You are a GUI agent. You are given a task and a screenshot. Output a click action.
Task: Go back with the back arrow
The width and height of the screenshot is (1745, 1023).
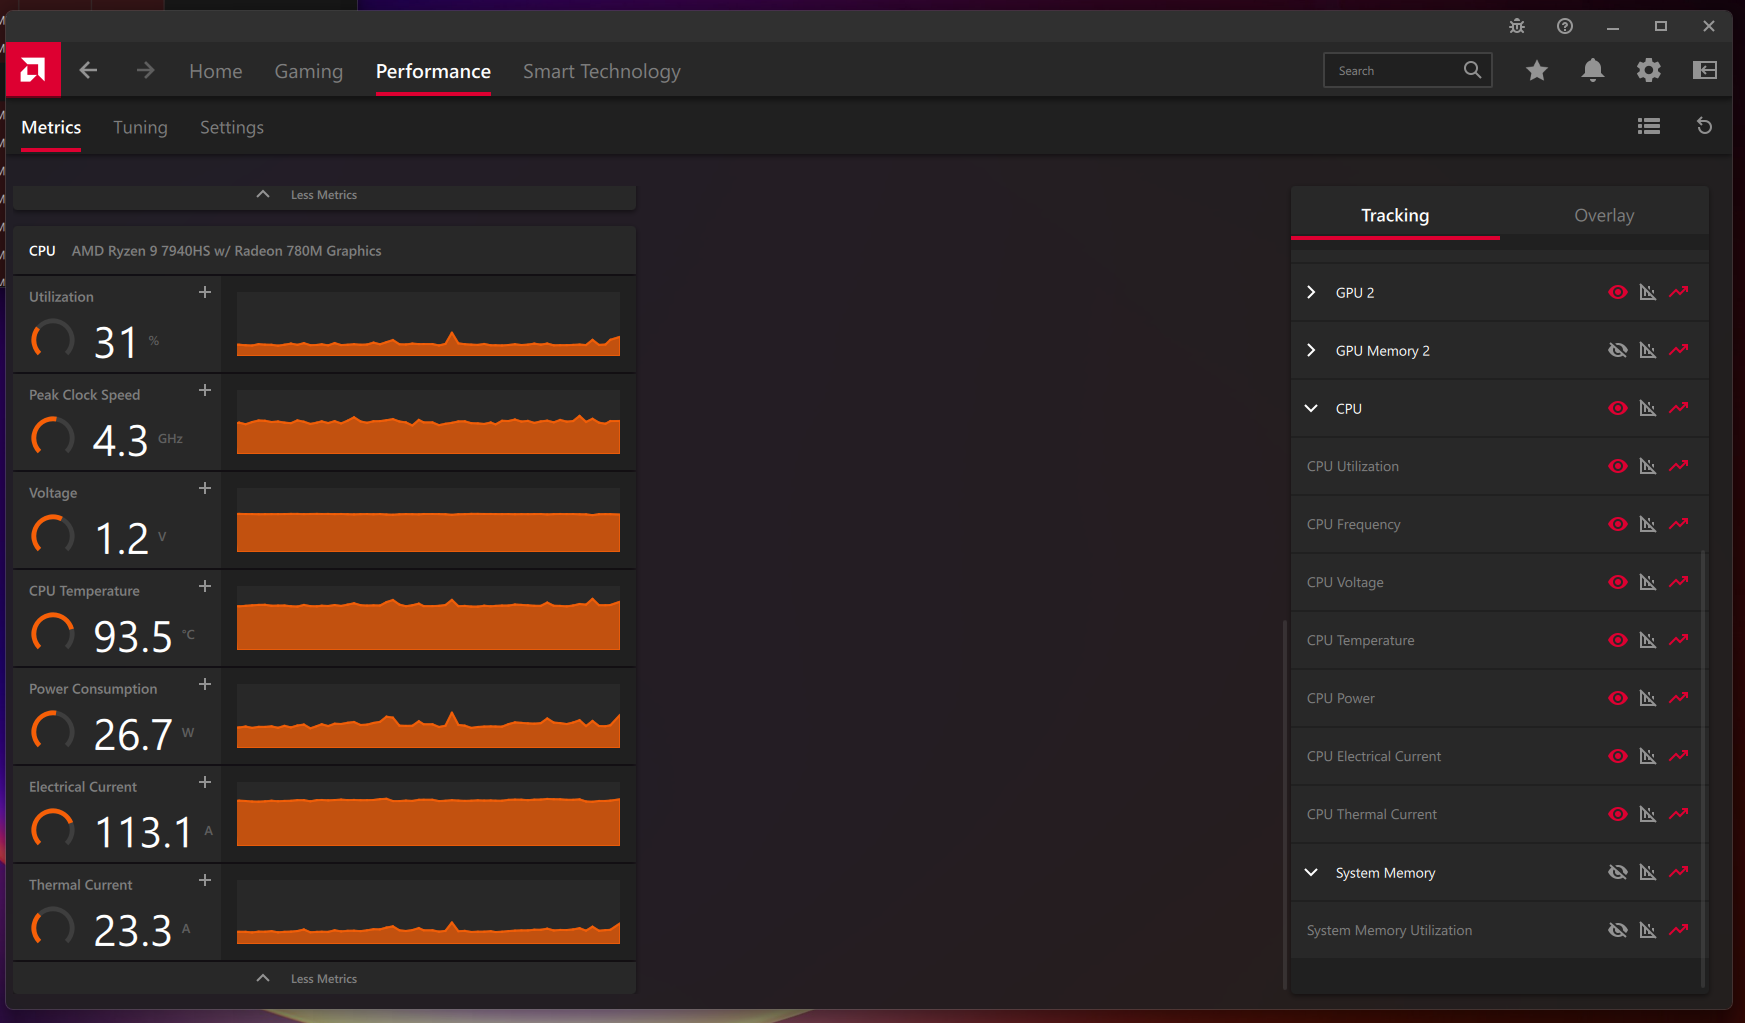pos(88,70)
